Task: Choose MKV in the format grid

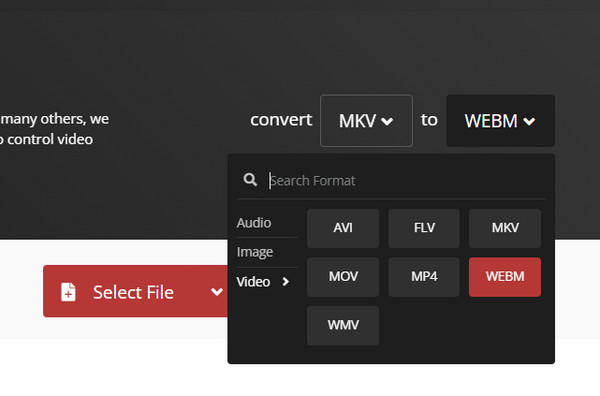Action: point(505,228)
